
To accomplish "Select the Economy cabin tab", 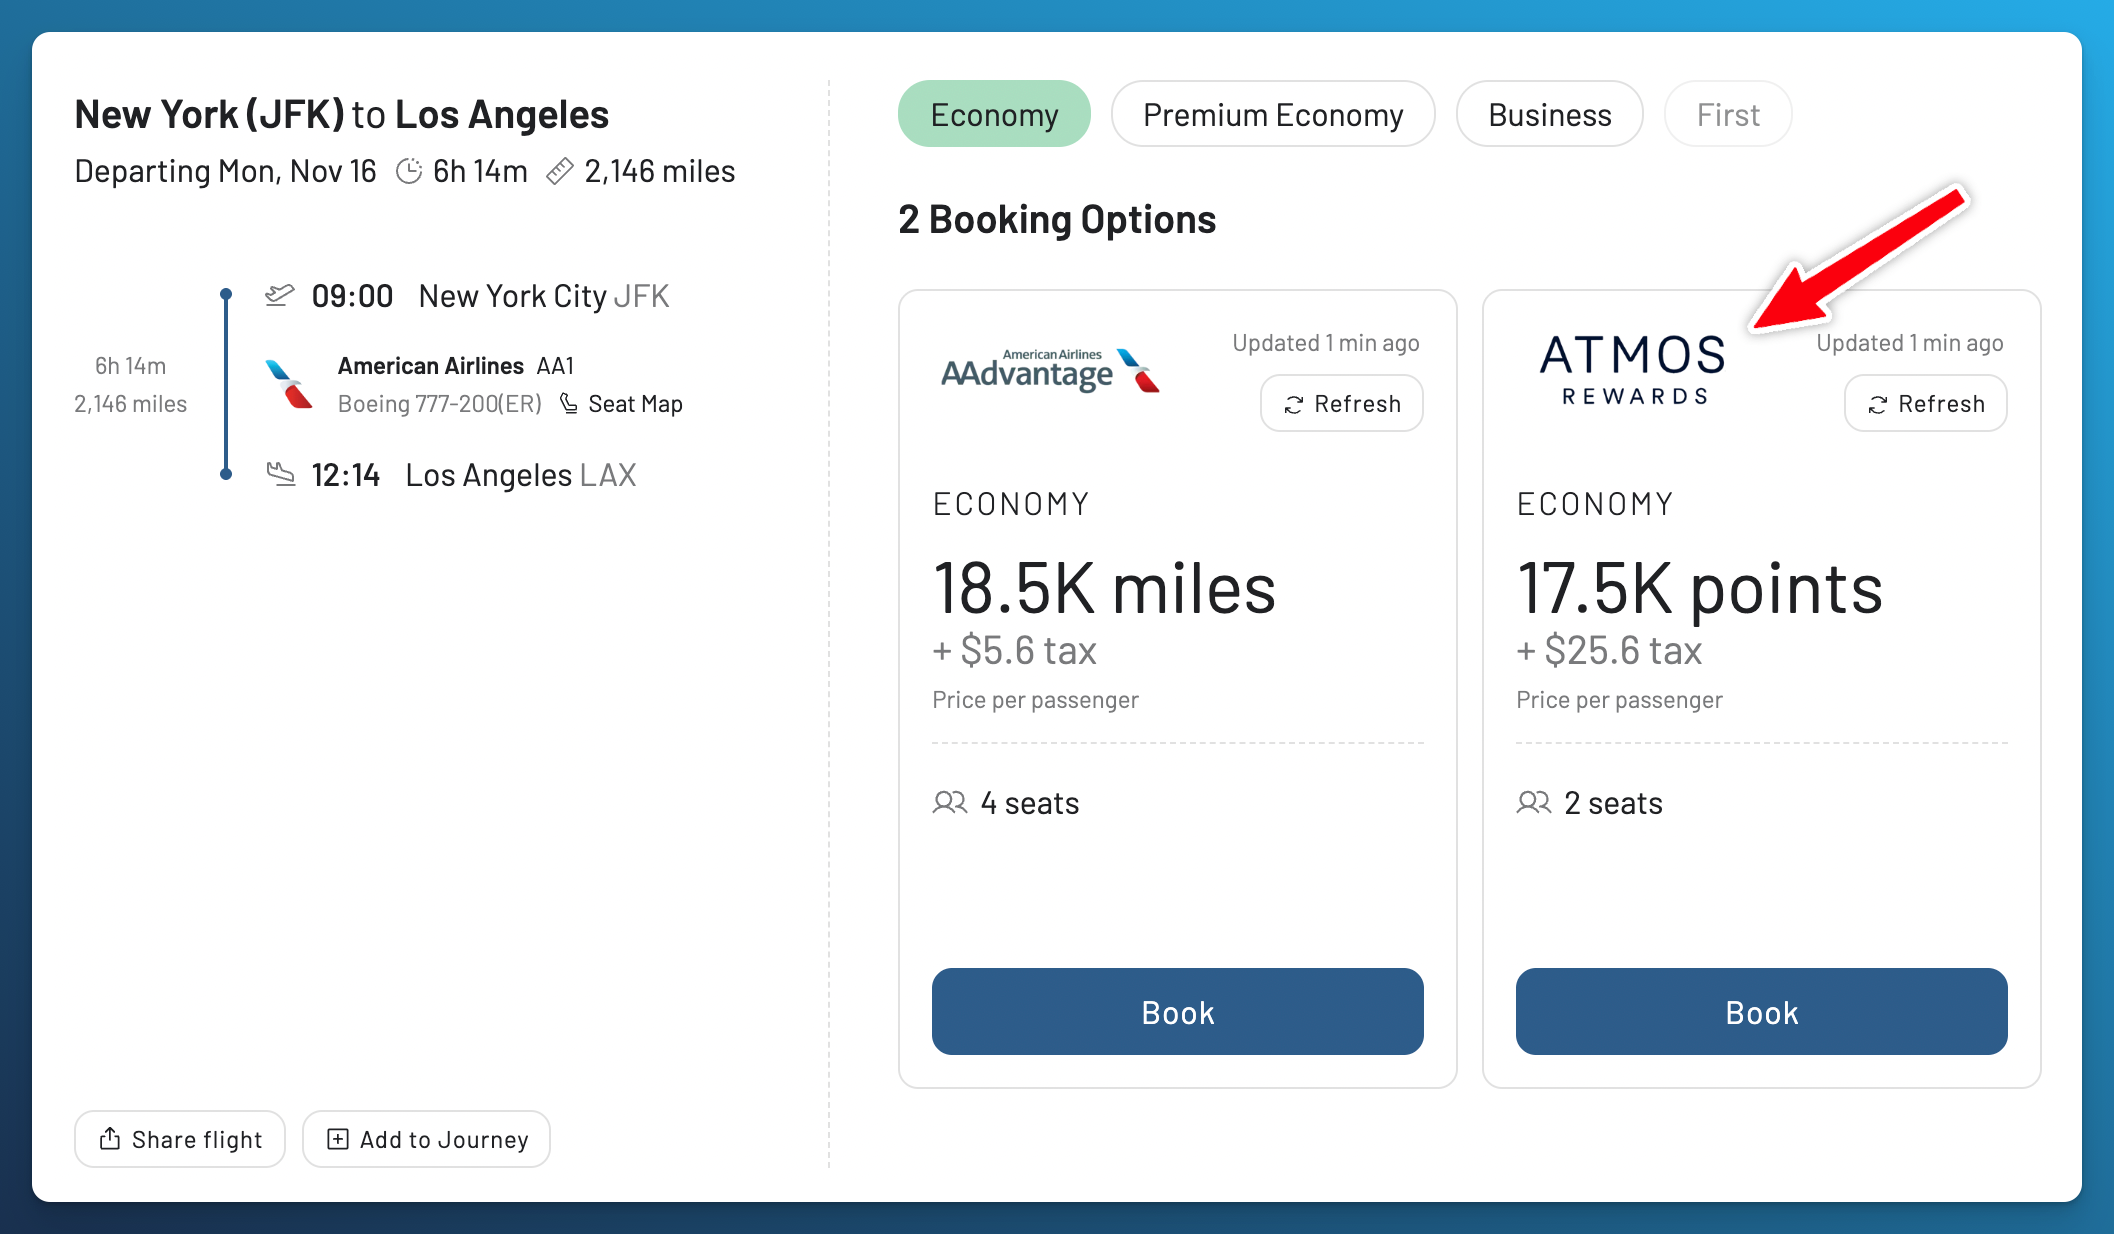I will pos(994,114).
